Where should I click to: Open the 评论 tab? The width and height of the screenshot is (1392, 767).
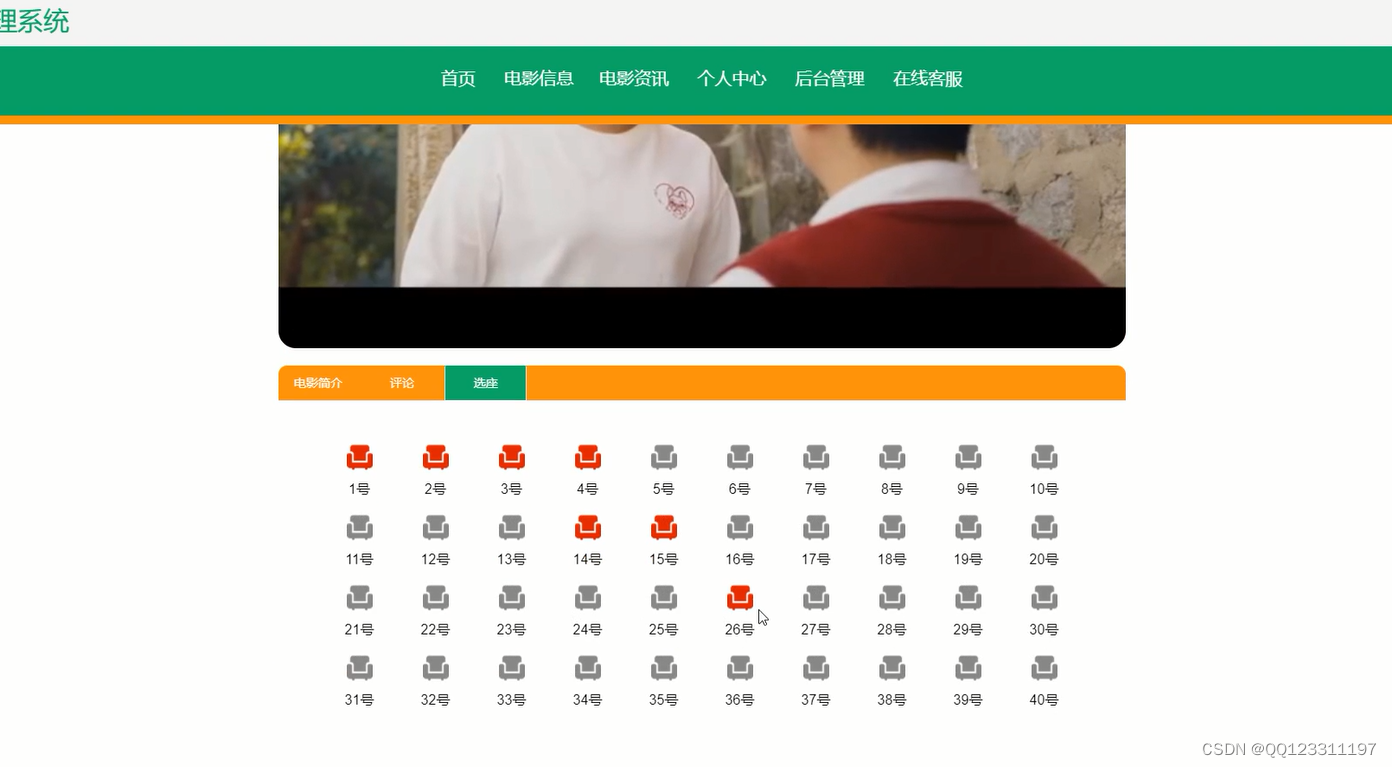tap(401, 382)
